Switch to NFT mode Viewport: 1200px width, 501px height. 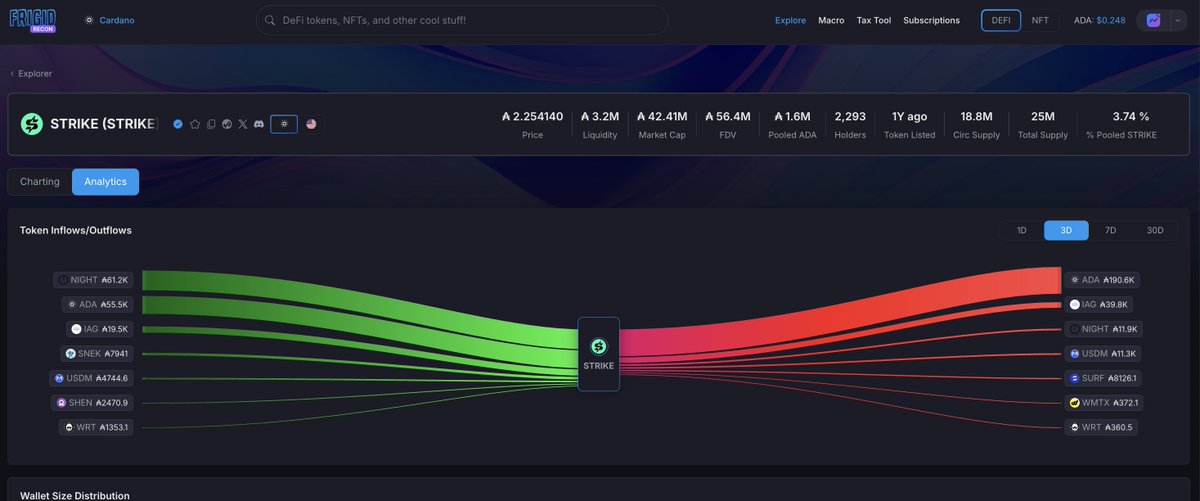(x=1040, y=20)
